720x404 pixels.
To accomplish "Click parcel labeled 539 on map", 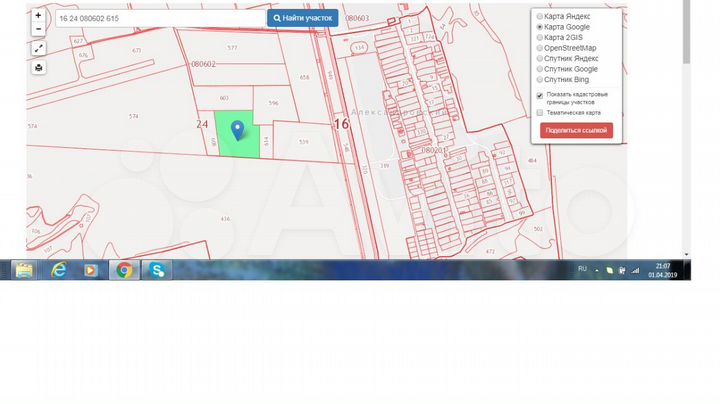I will tap(304, 142).
